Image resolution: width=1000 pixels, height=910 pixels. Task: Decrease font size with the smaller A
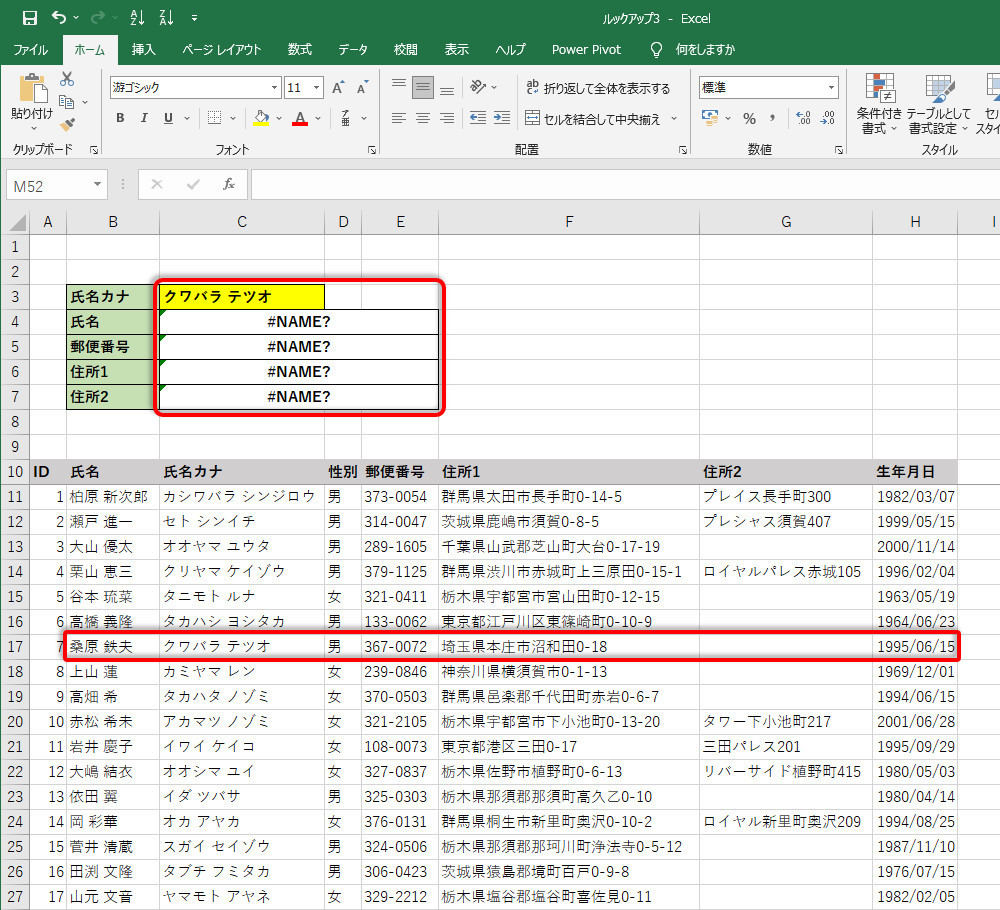362,88
